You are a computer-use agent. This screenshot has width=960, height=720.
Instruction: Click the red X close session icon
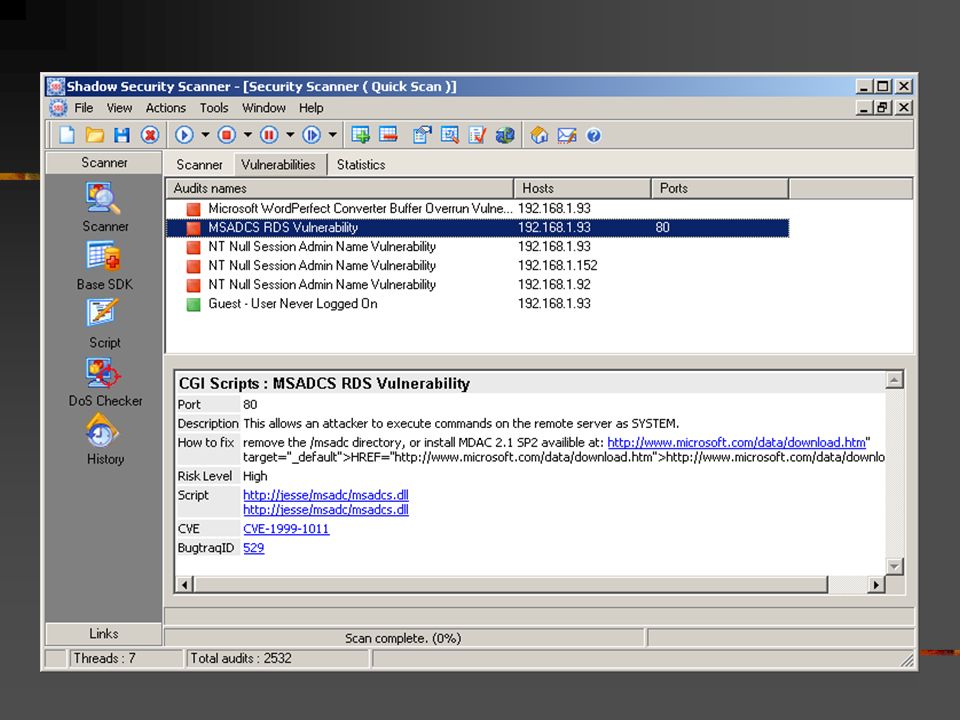tap(150, 135)
